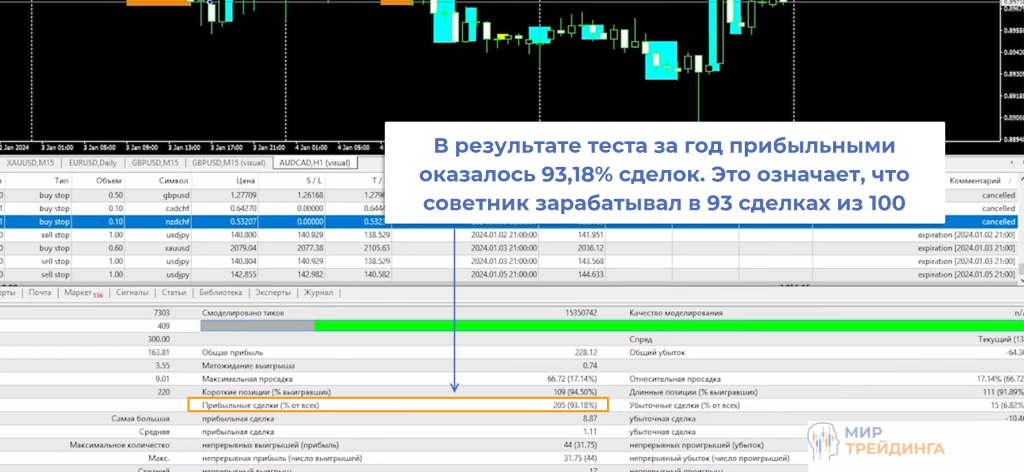This screenshot has height=472, width=1024.
Task: Click the Market notification badge 136
Action: point(98,294)
